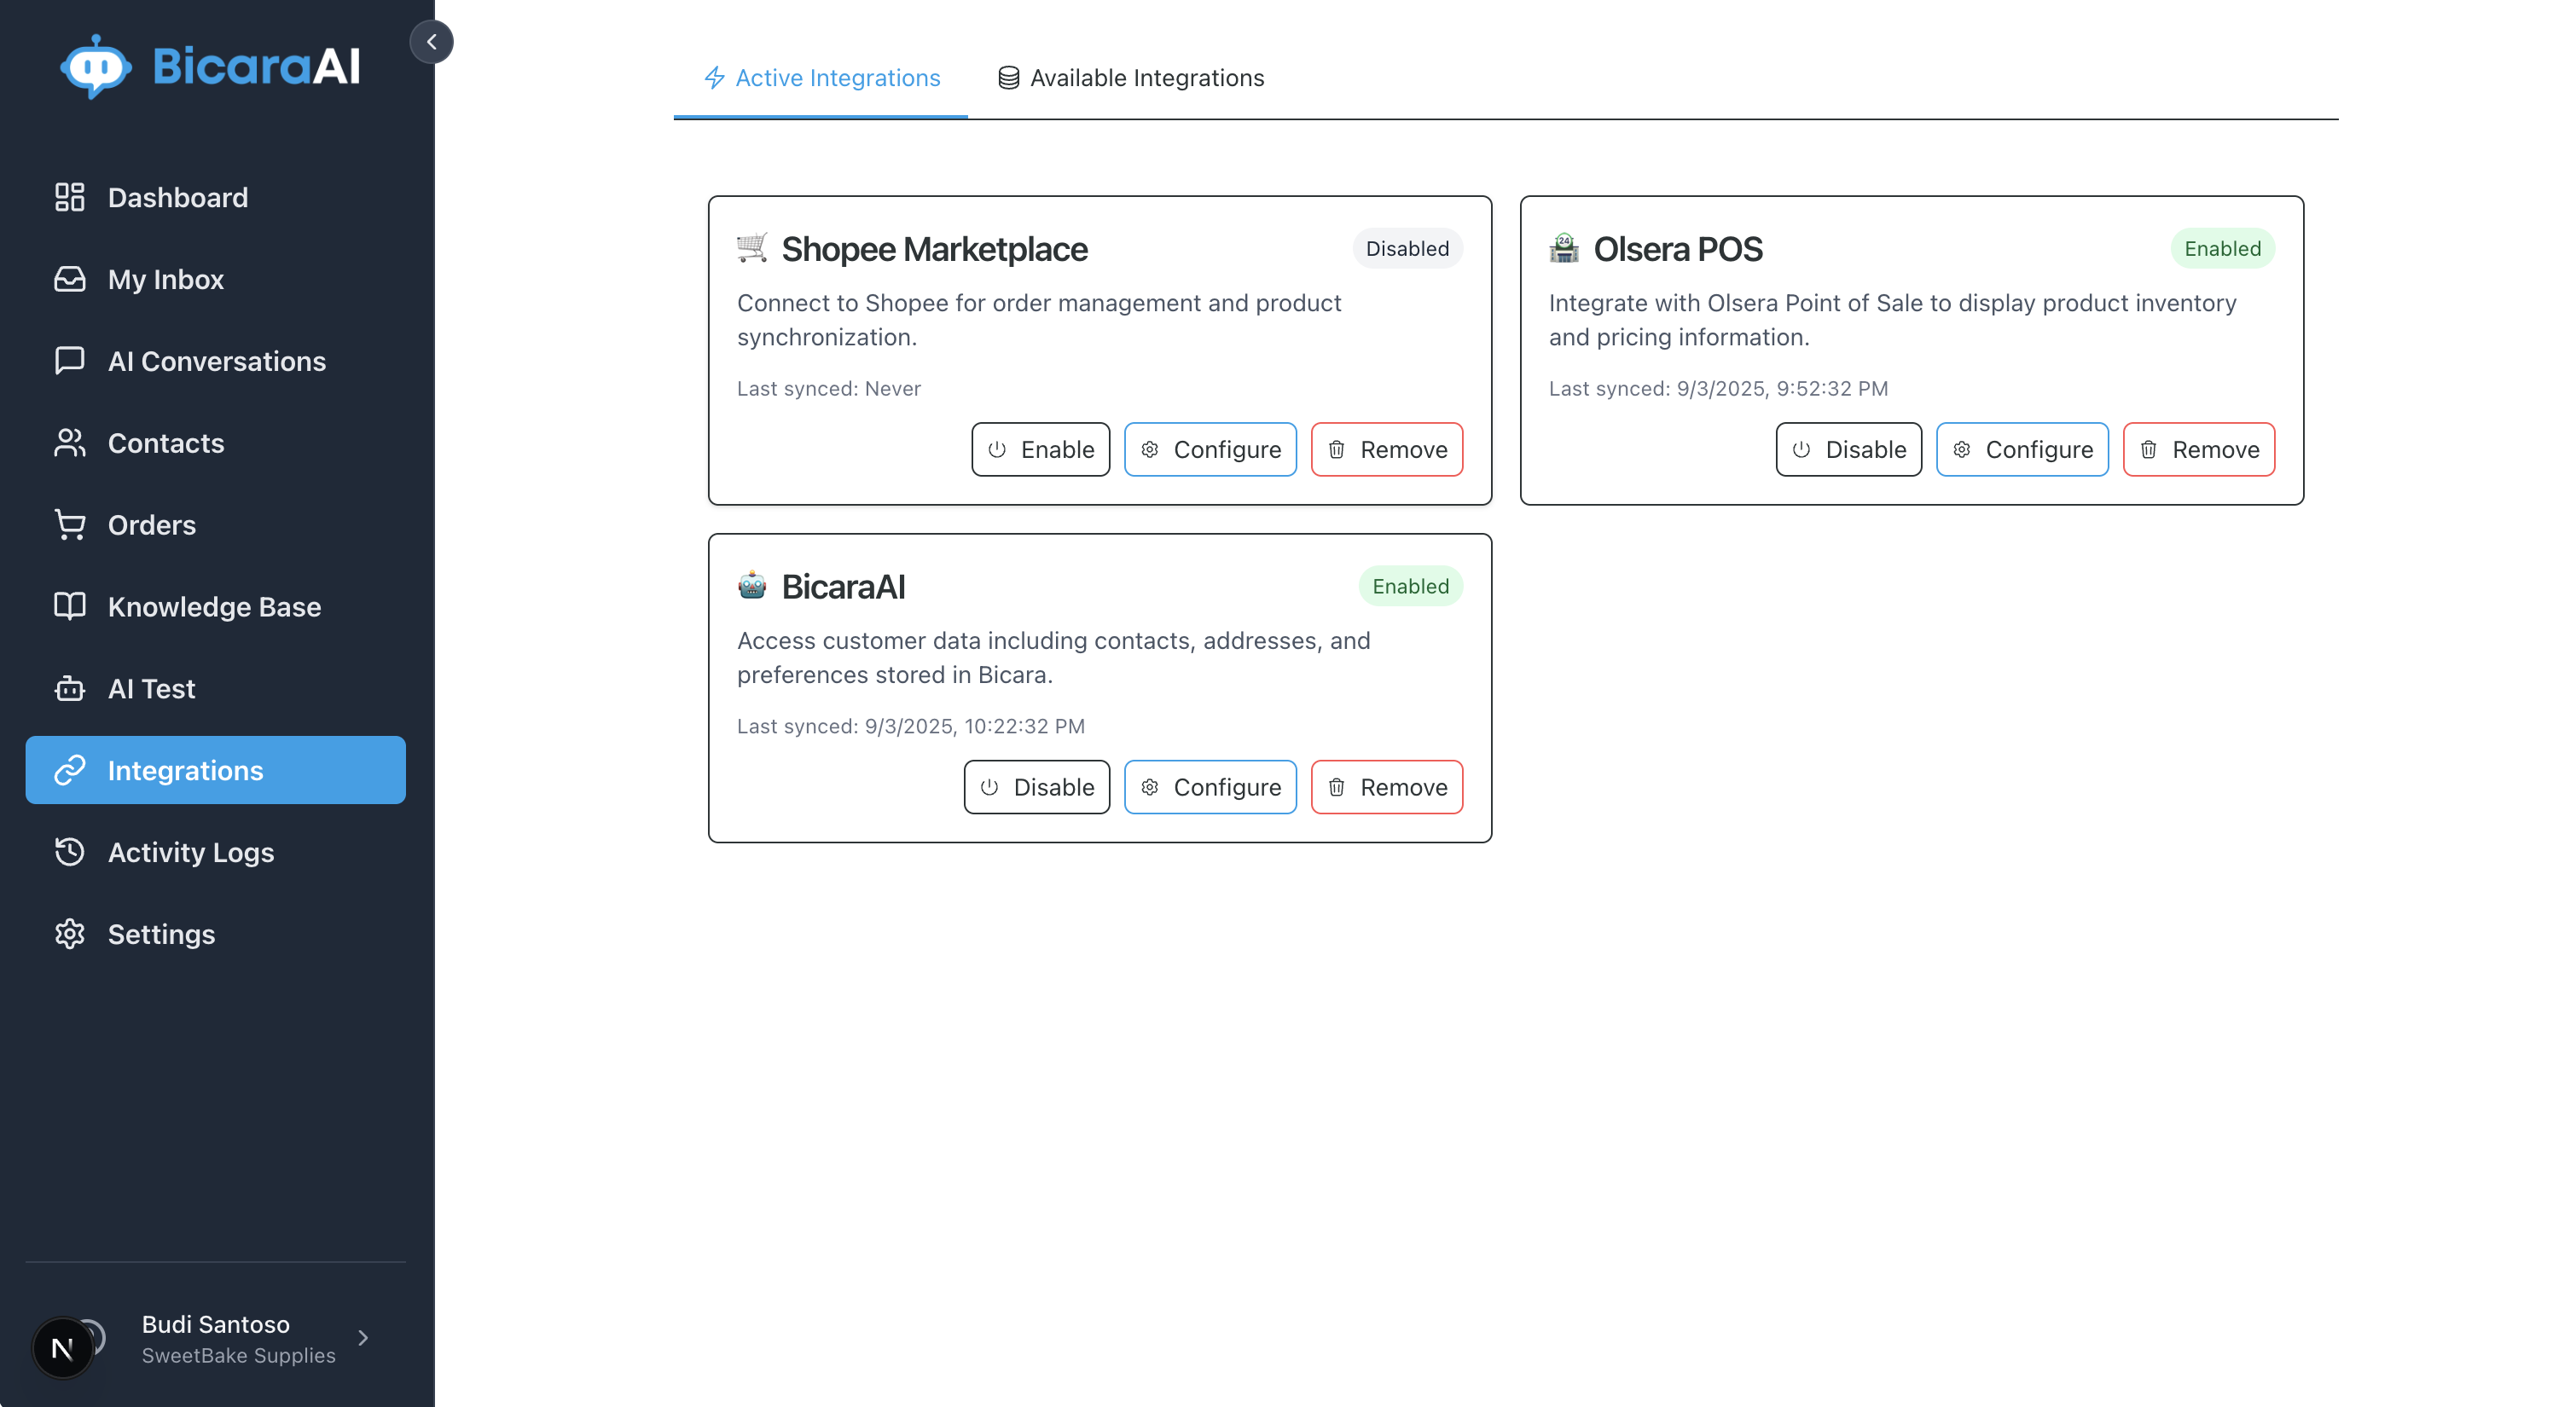Expand the Budi Santoso profile chevron
Image resolution: width=2576 pixels, height=1407 pixels.
(363, 1338)
